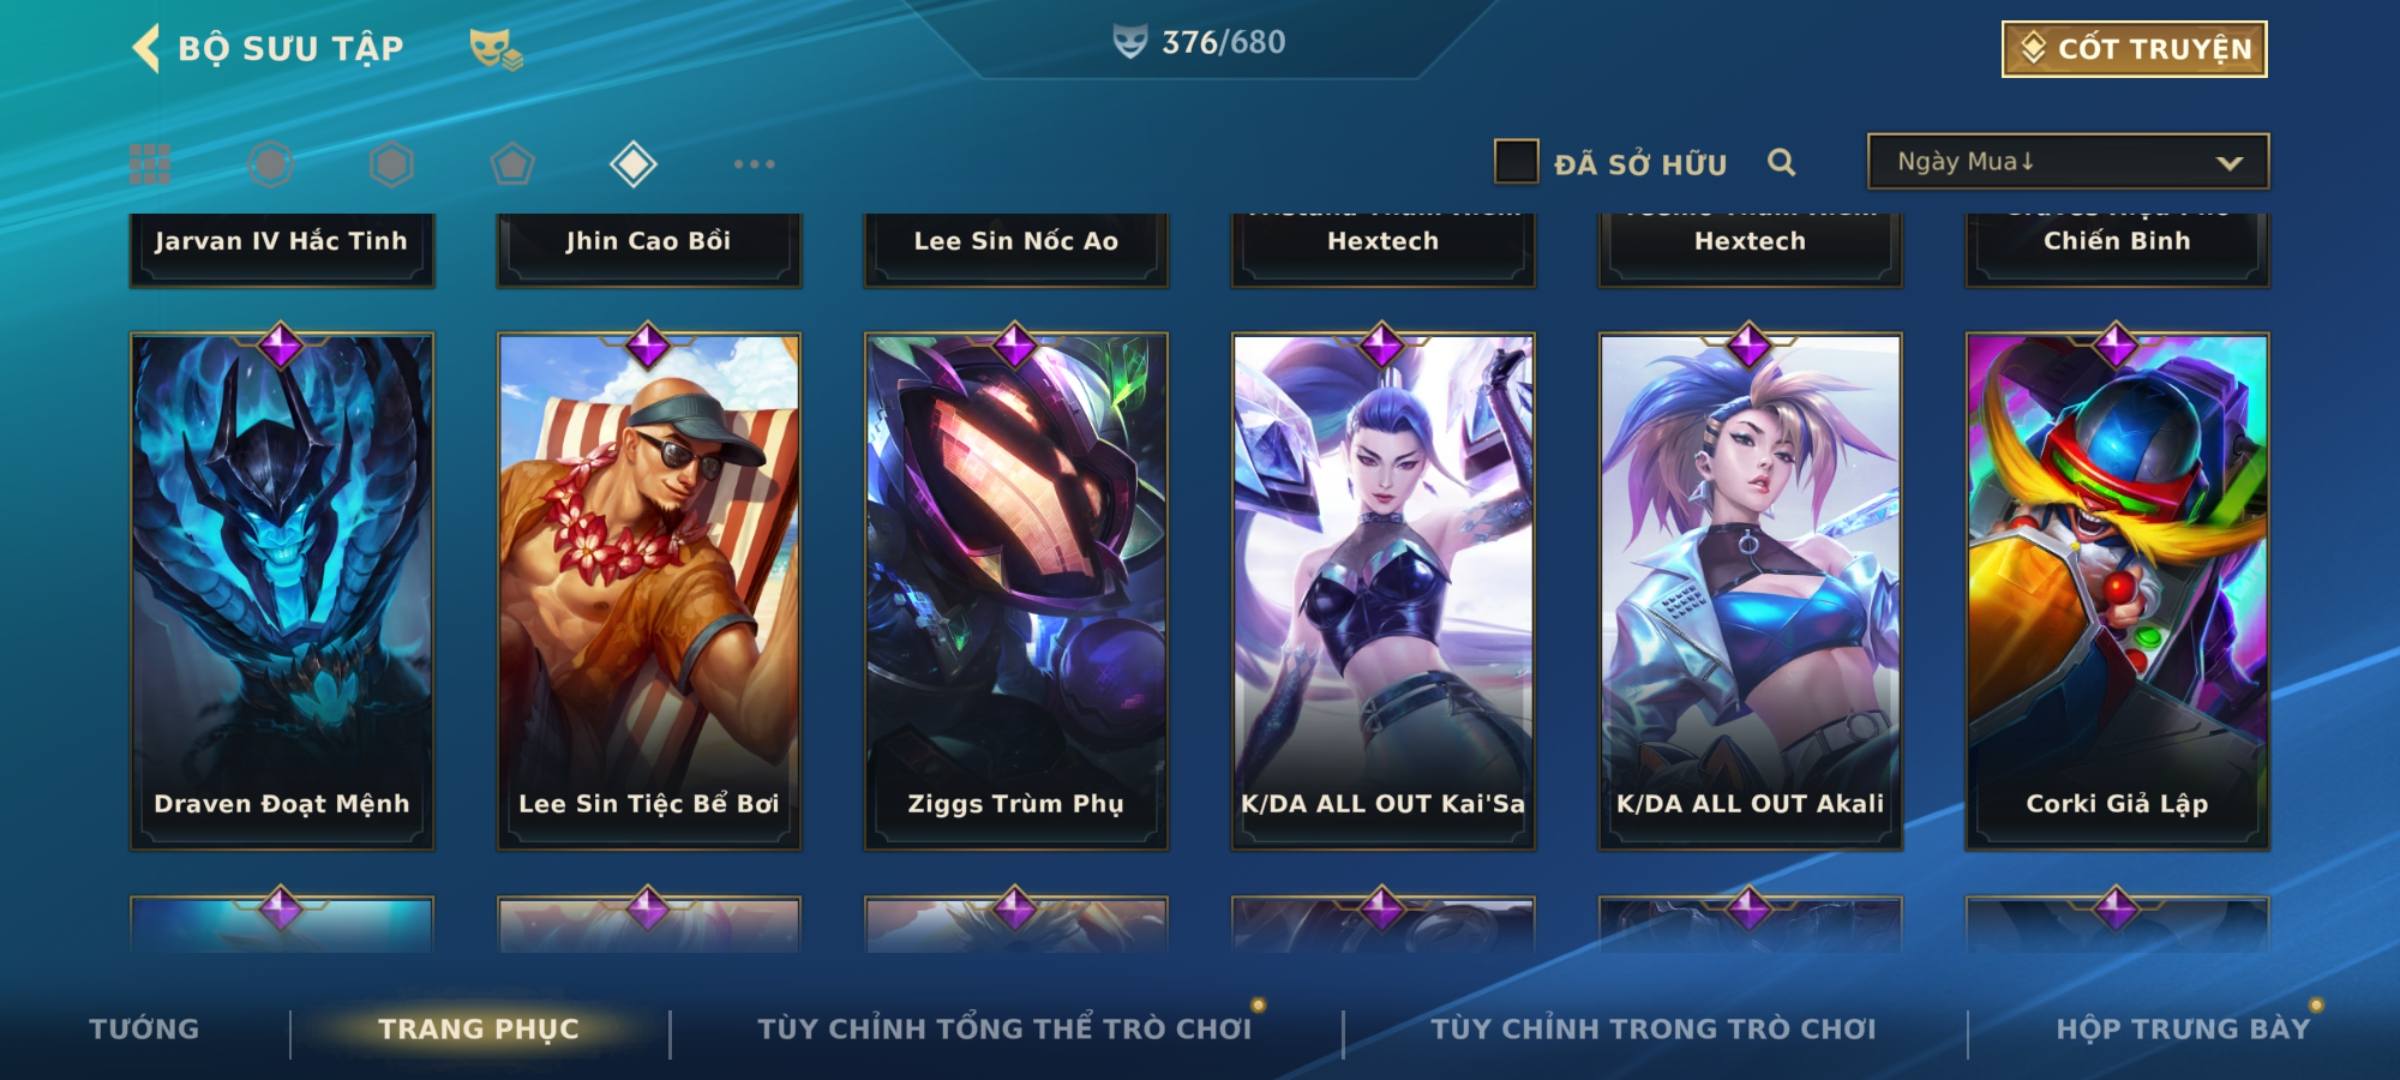
Task: Click the Cốt Truyện button
Action: point(2134,49)
